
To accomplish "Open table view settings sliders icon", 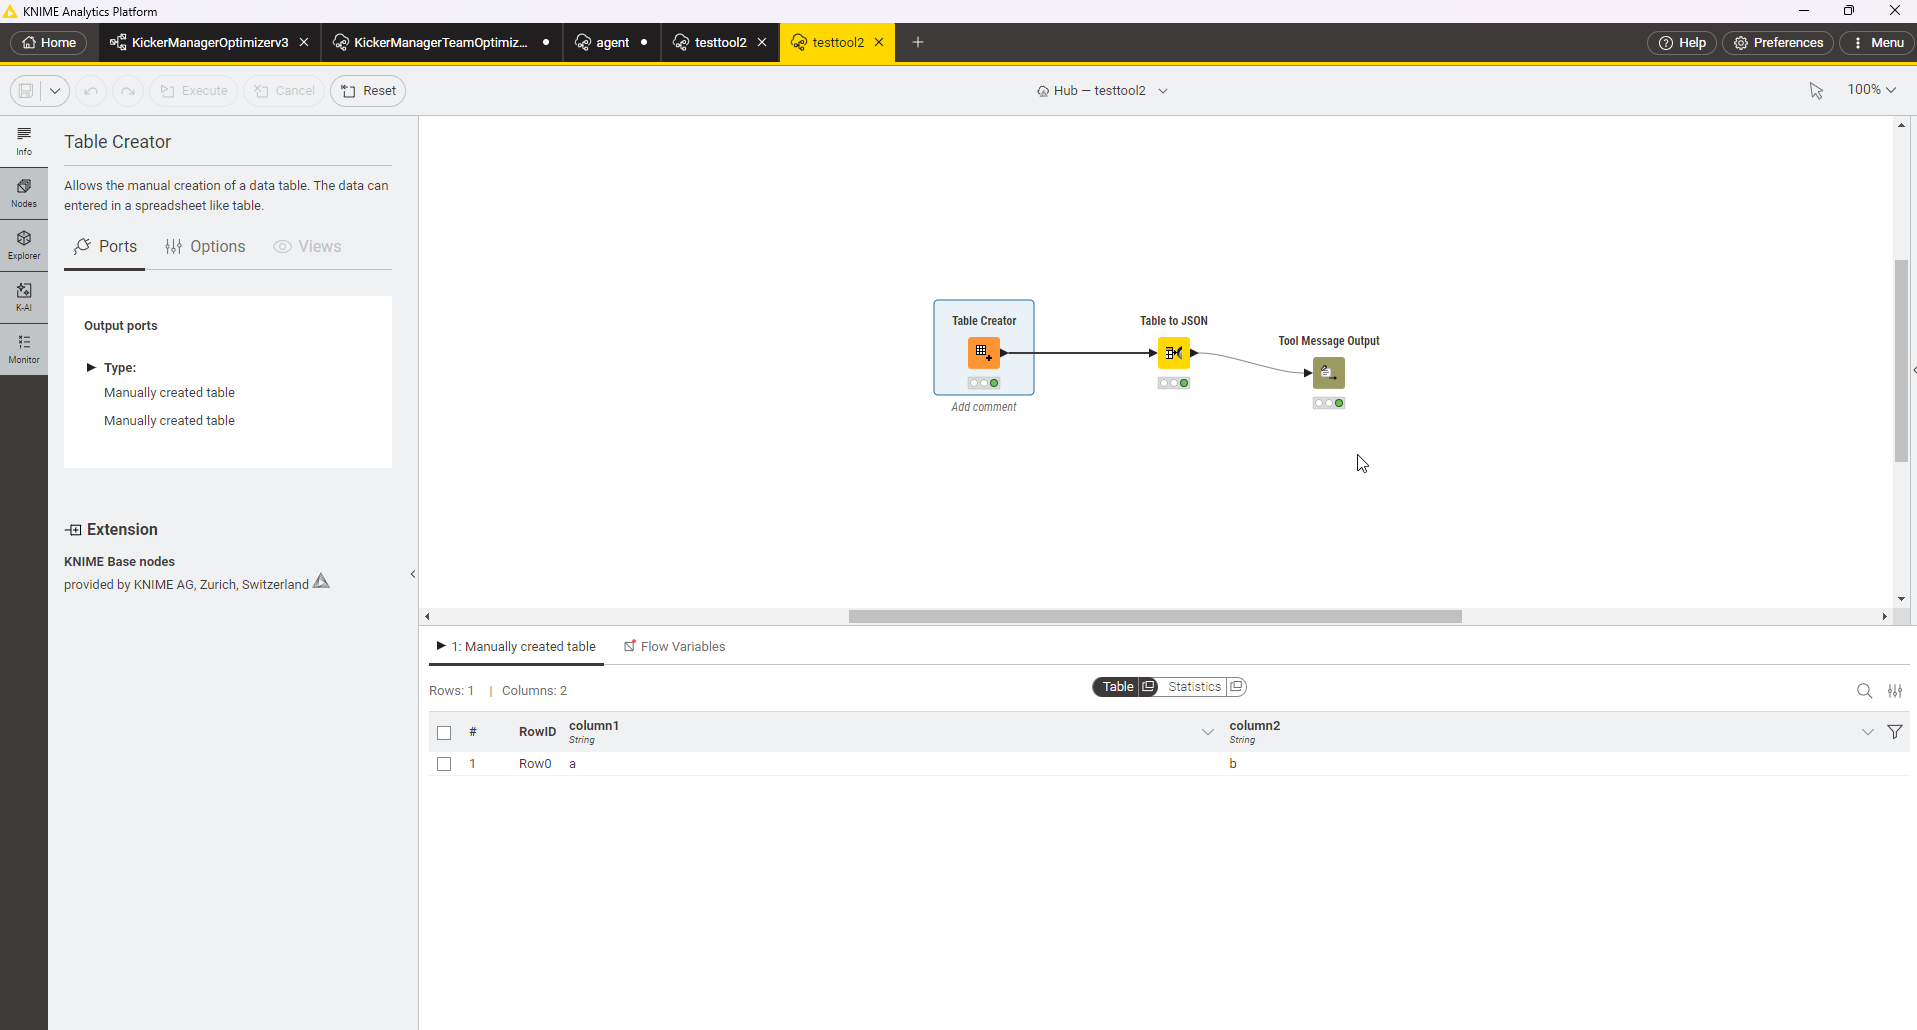I will click(1895, 691).
